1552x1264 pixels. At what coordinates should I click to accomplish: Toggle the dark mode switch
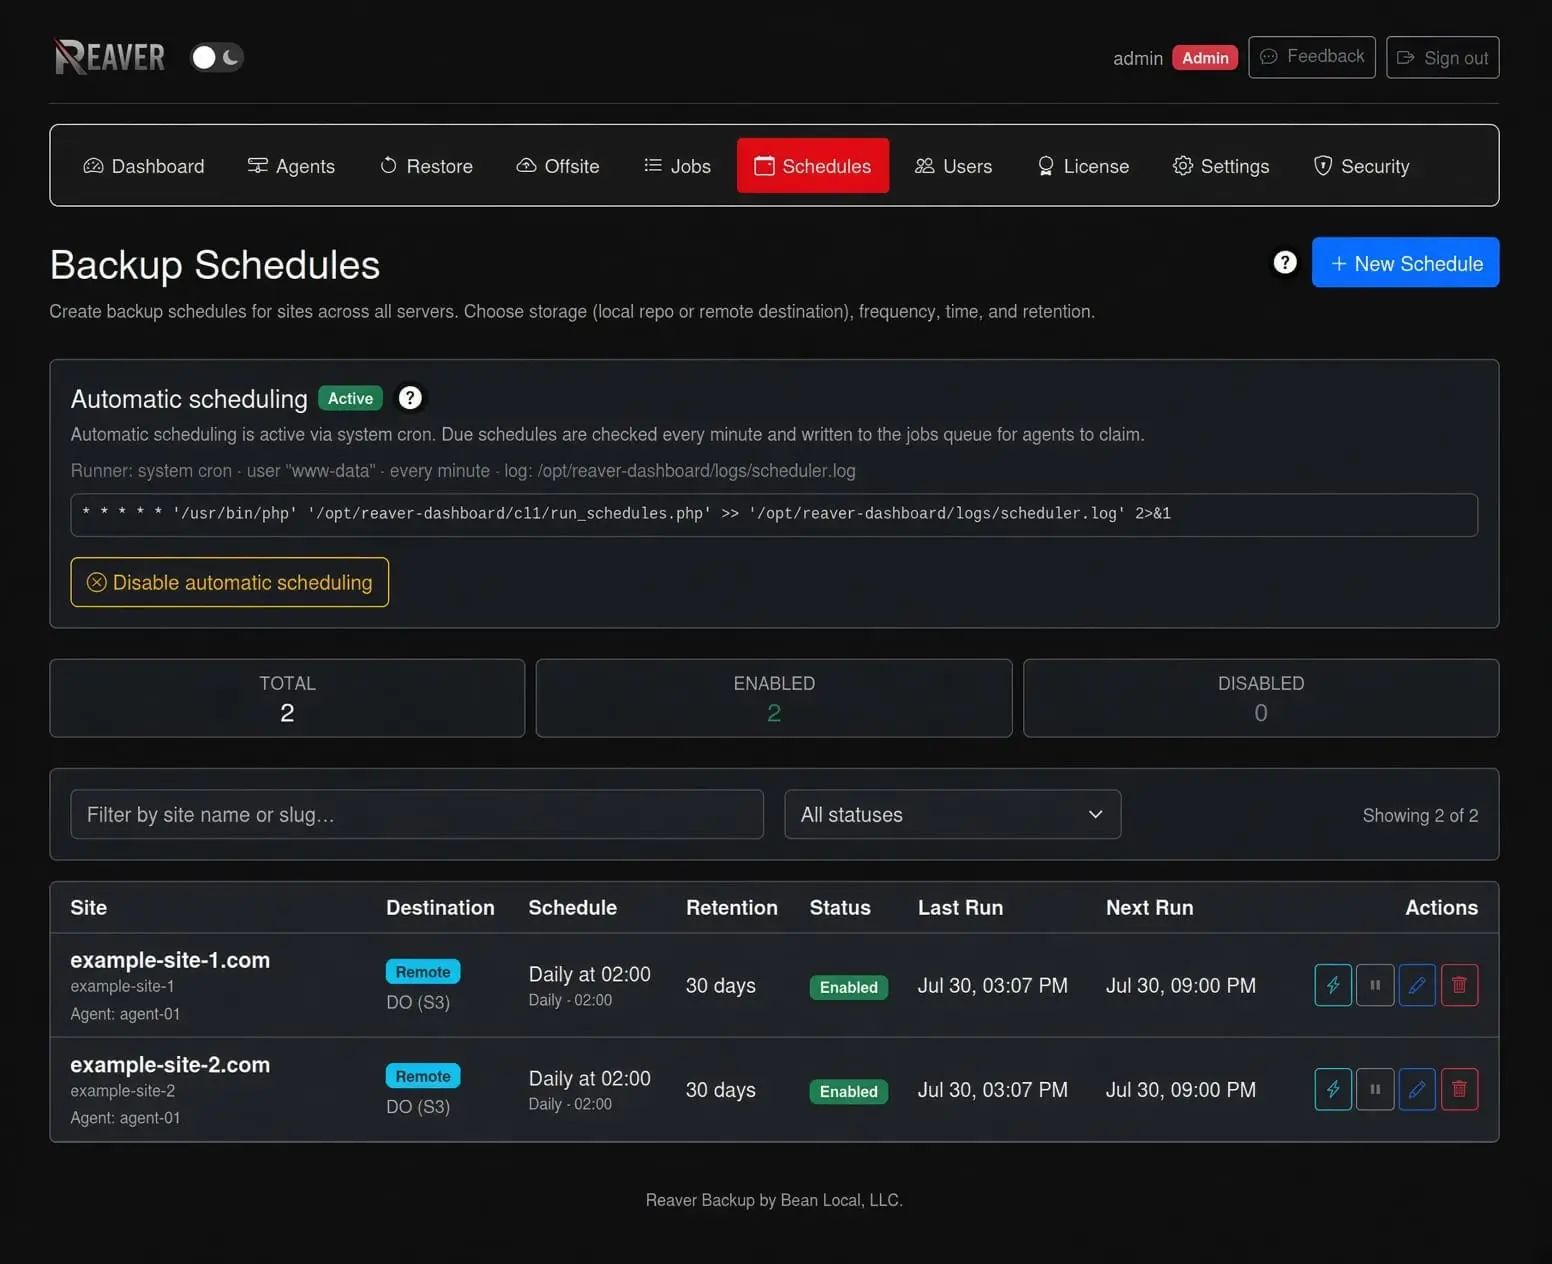pyautogui.click(x=217, y=57)
